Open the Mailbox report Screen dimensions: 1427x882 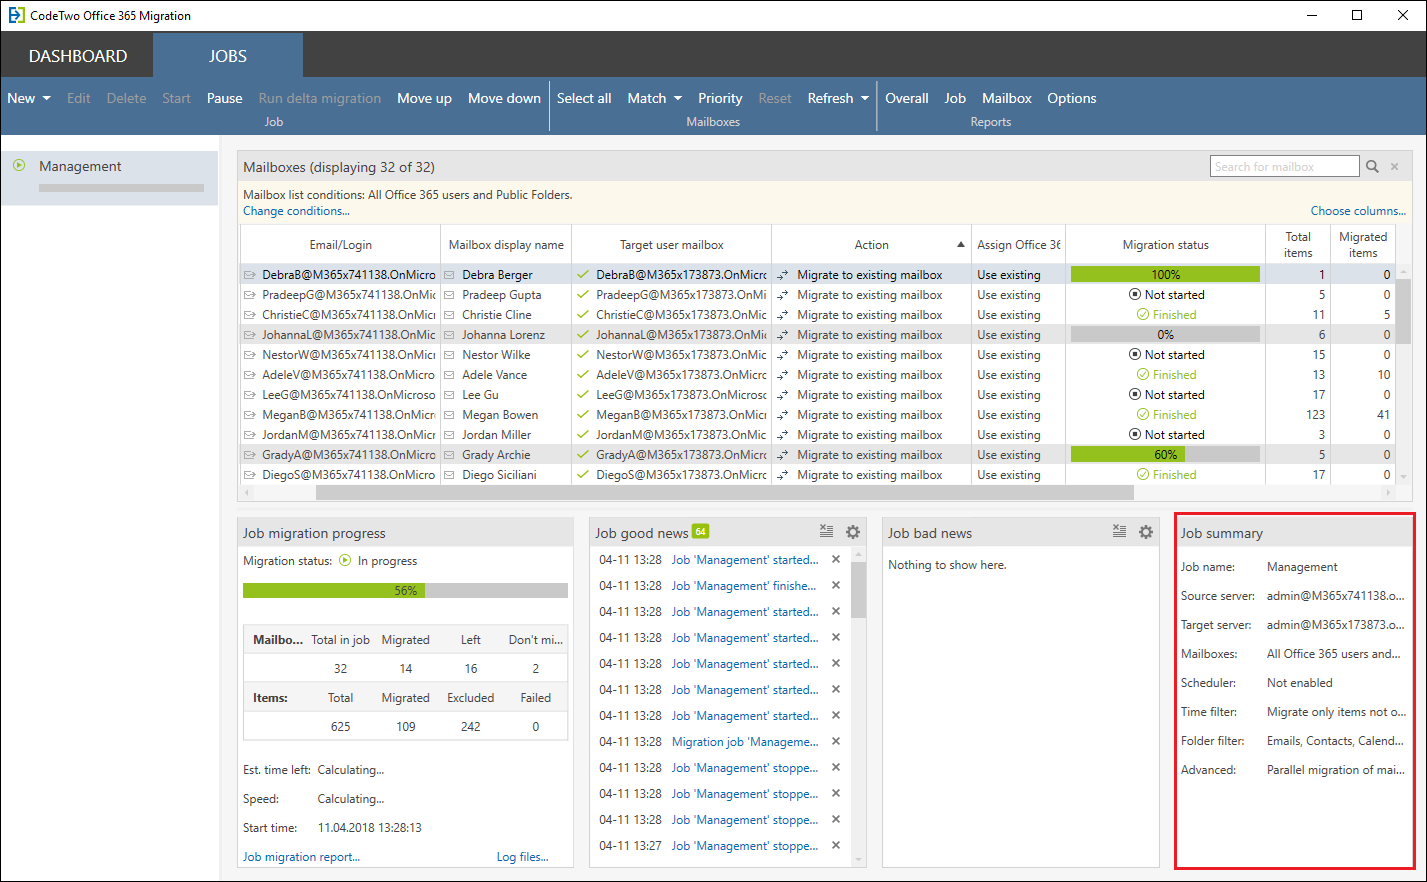(x=1007, y=98)
